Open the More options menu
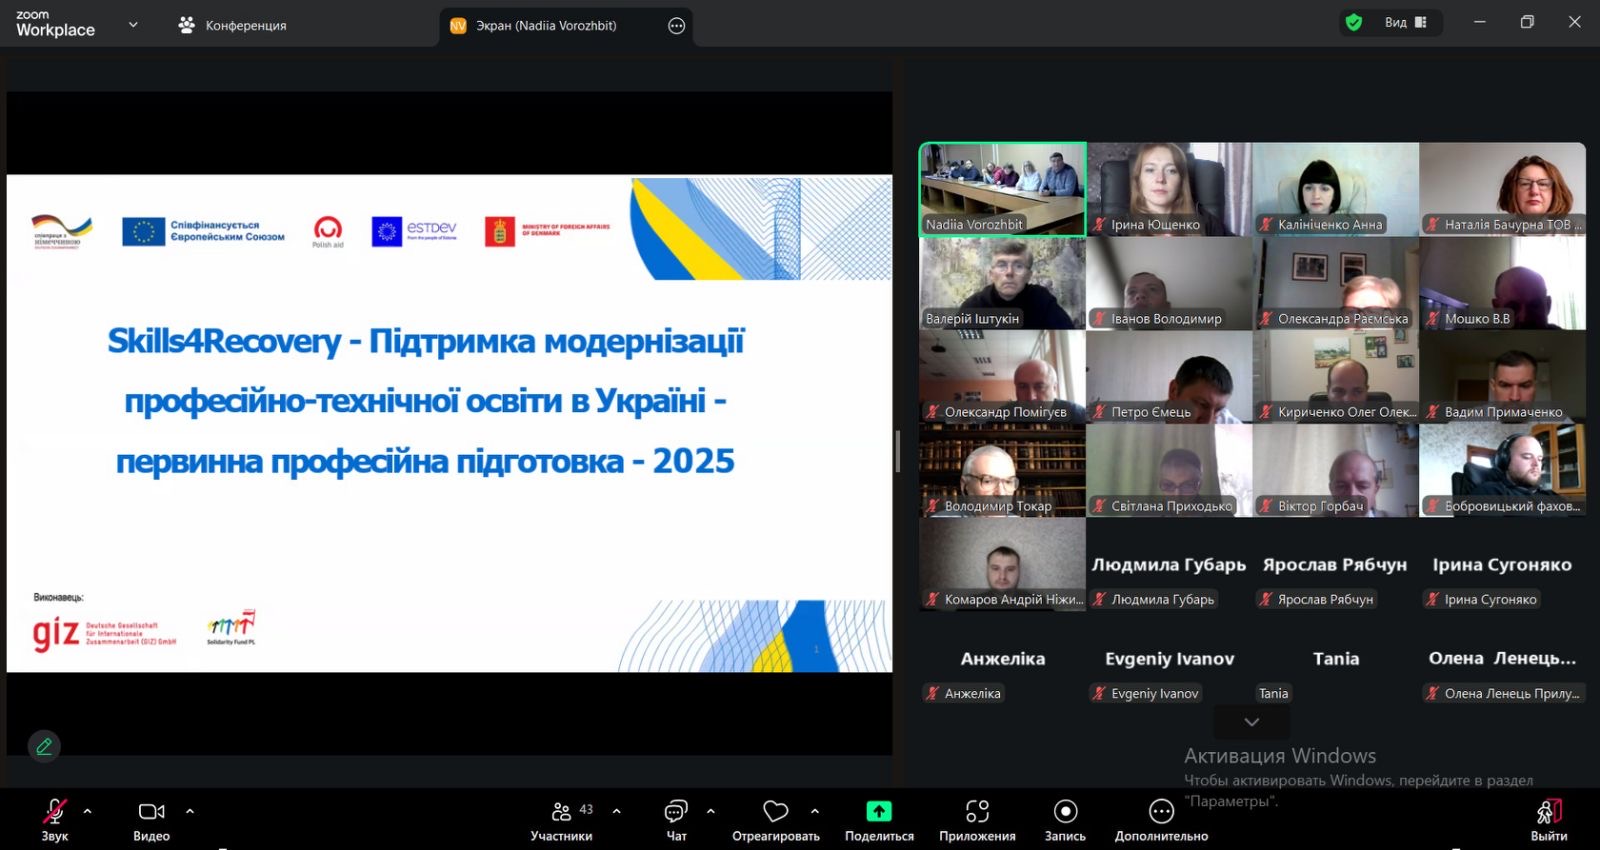This screenshot has height=850, width=1600. [x=1161, y=820]
